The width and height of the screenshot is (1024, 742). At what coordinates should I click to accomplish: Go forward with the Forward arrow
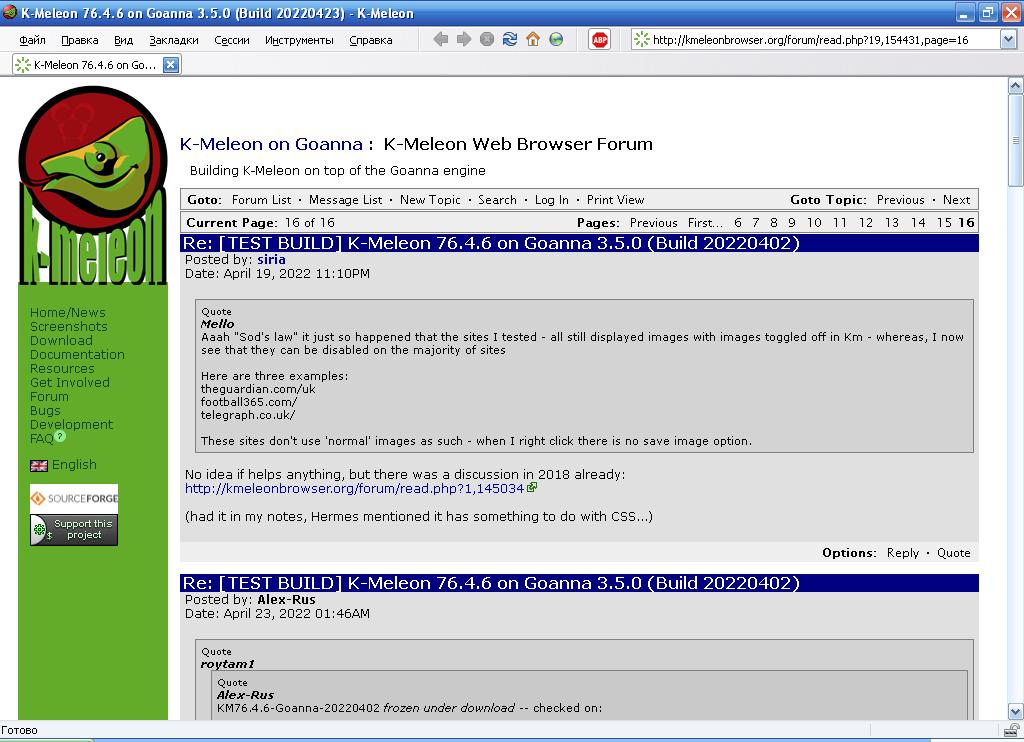[464, 39]
